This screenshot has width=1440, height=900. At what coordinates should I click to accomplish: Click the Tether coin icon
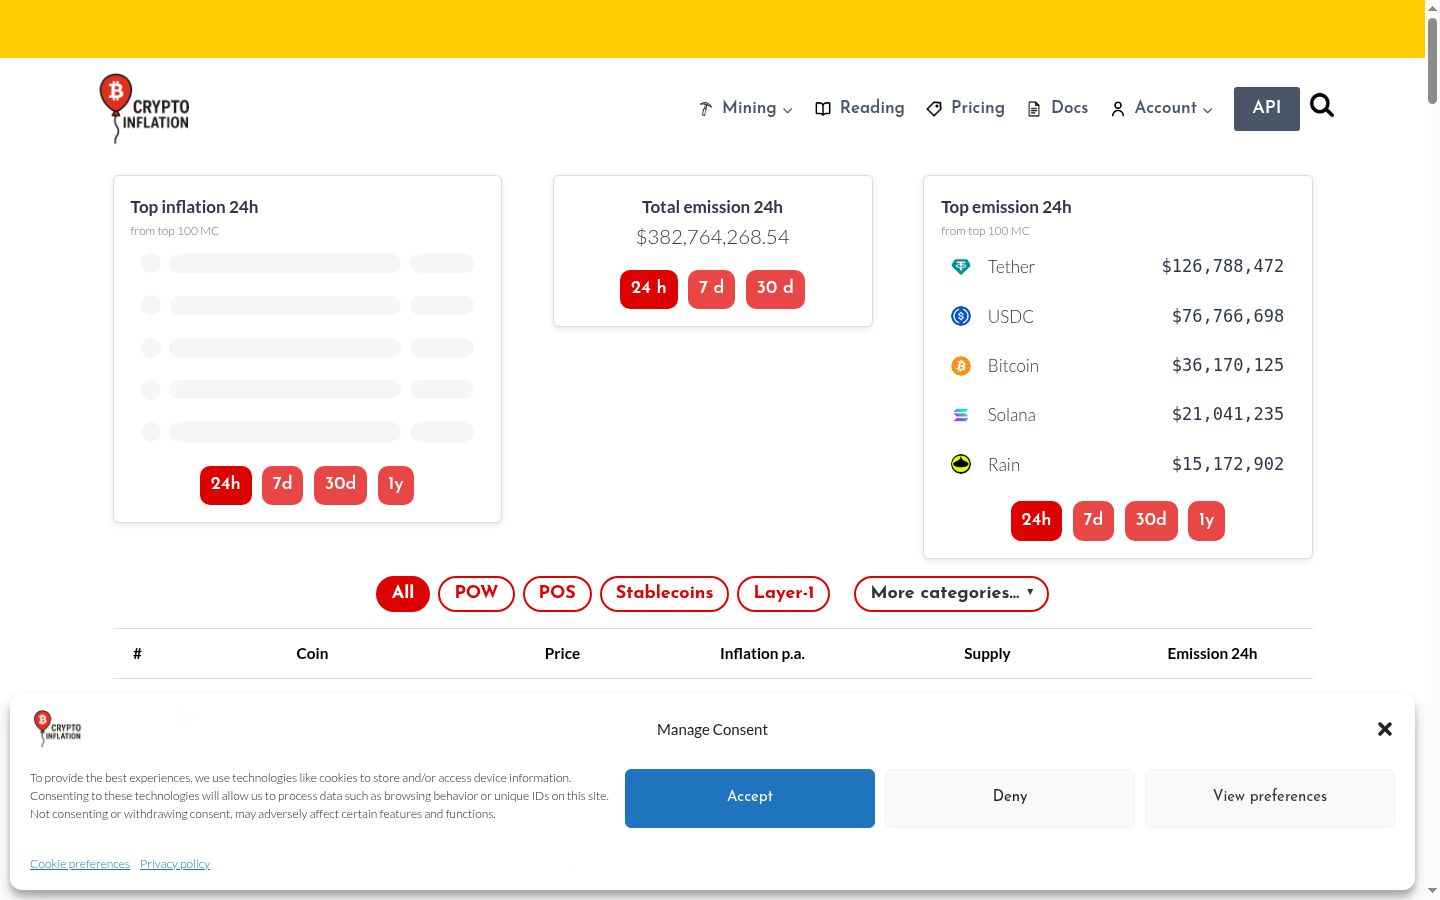click(x=961, y=267)
